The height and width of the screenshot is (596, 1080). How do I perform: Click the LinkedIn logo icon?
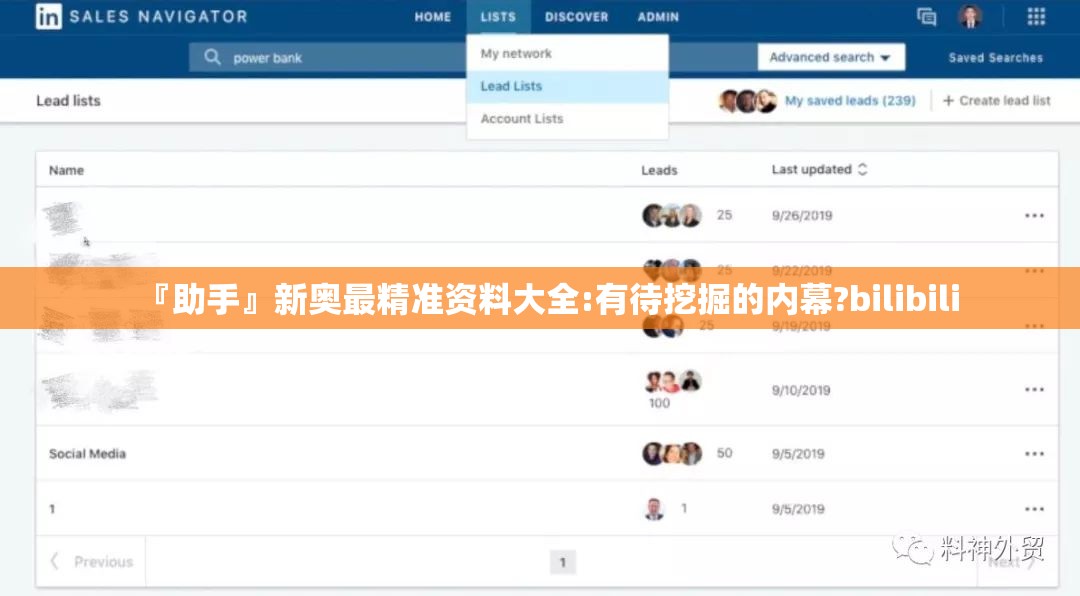click(48, 17)
